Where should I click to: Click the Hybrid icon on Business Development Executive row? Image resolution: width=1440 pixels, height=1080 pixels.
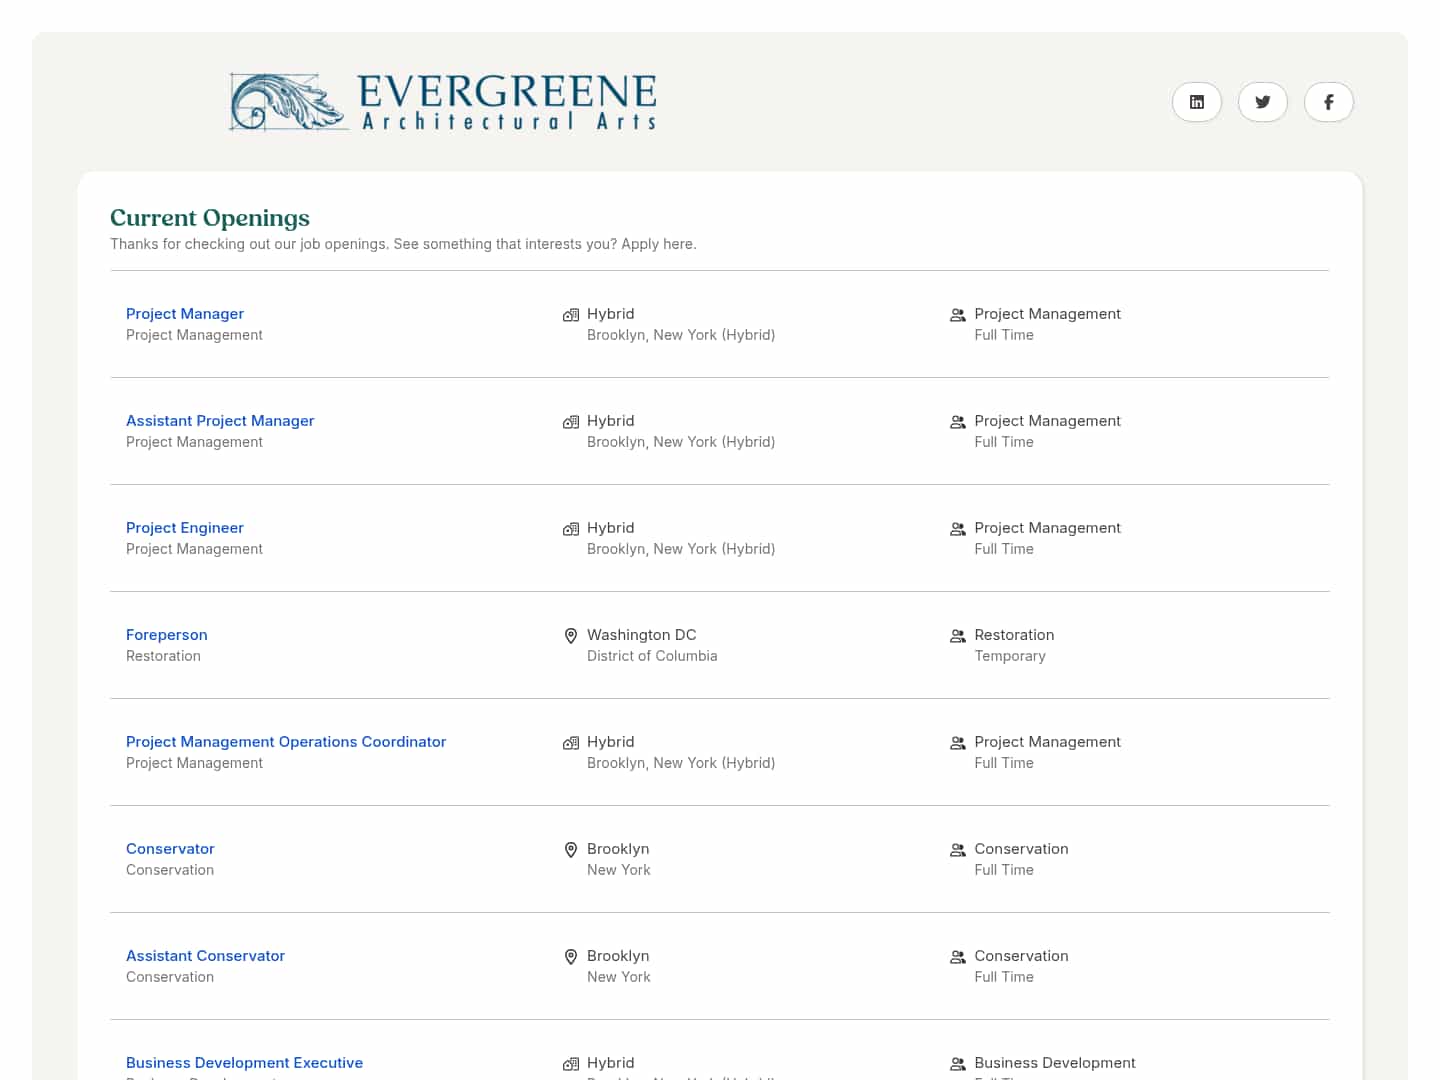tap(570, 1063)
